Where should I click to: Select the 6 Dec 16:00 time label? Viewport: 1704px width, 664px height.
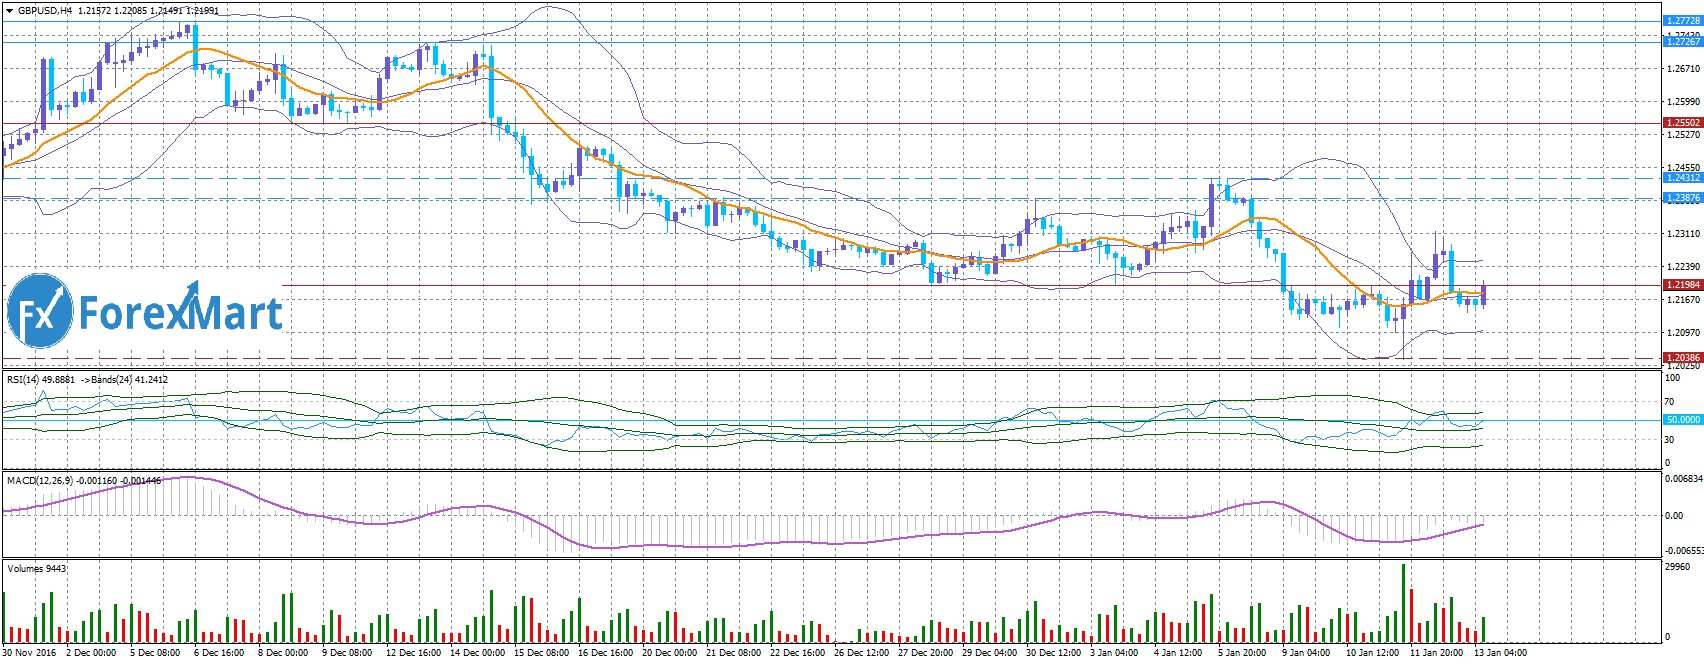click(x=219, y=653)
